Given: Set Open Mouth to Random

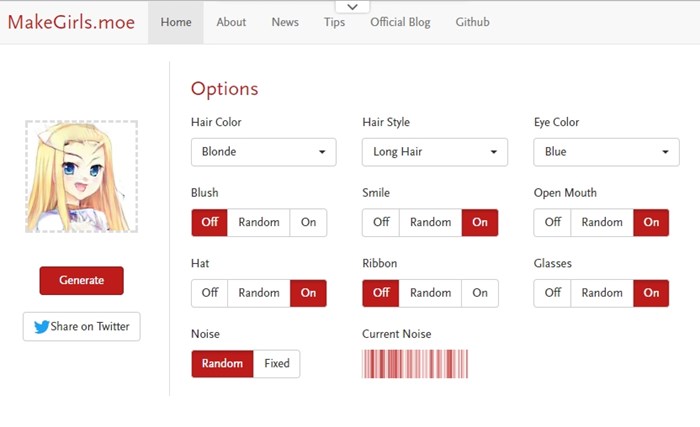Looking at the screenshot, I should 602,222.
